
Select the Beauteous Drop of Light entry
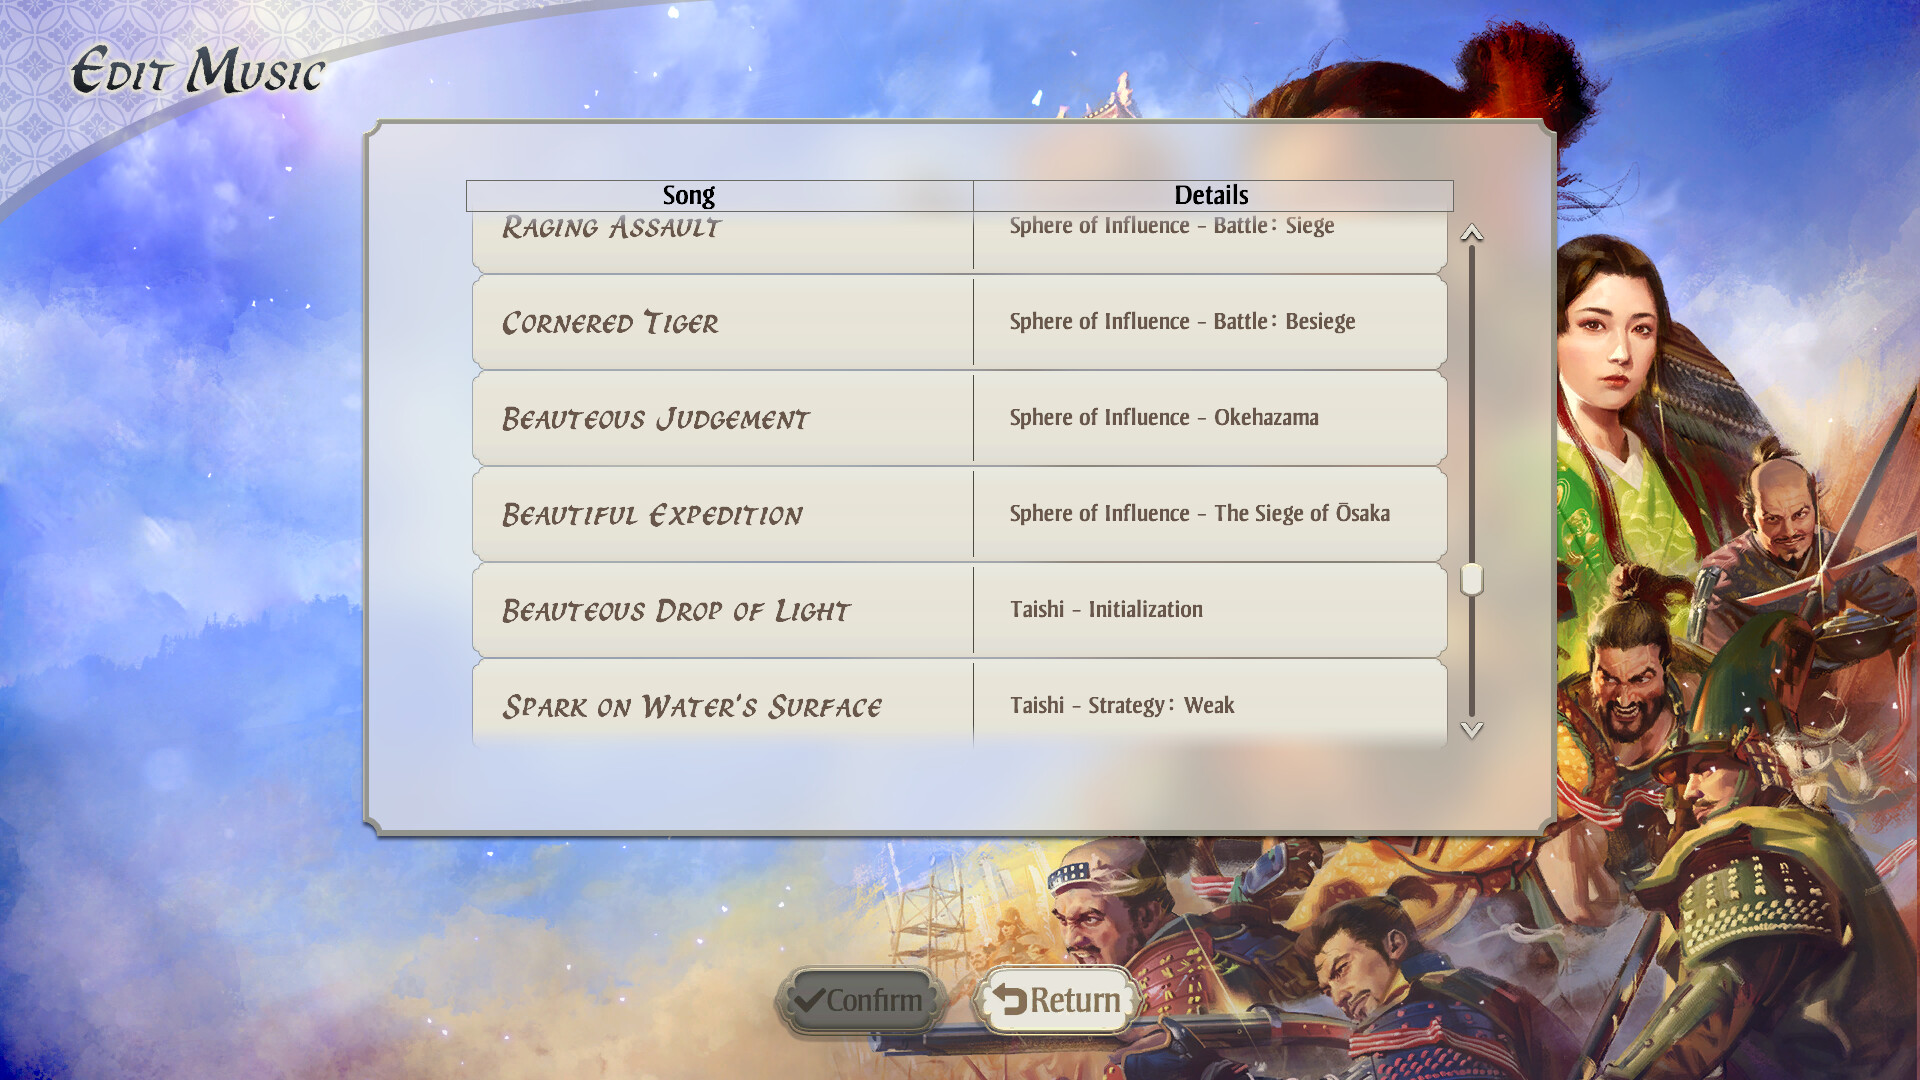click(x=960, y=609)
